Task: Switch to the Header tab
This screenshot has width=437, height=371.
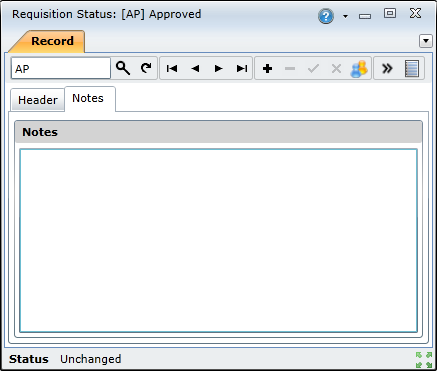Action: tap(38, 100)
